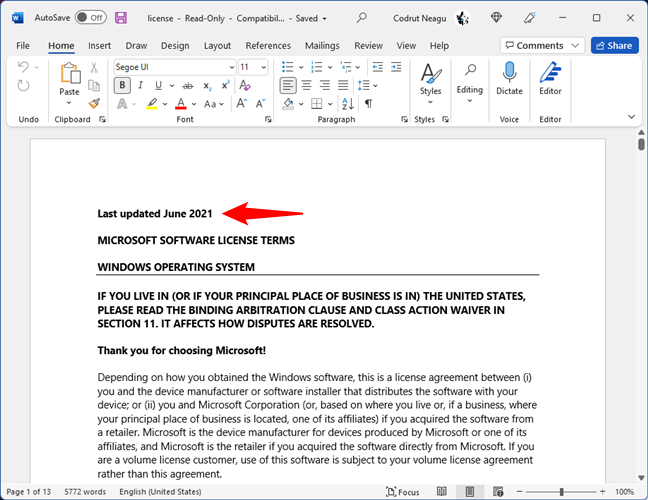Open the Mailings tab
The width and height of the screenshot is (648, 500).
click(322, 45)
